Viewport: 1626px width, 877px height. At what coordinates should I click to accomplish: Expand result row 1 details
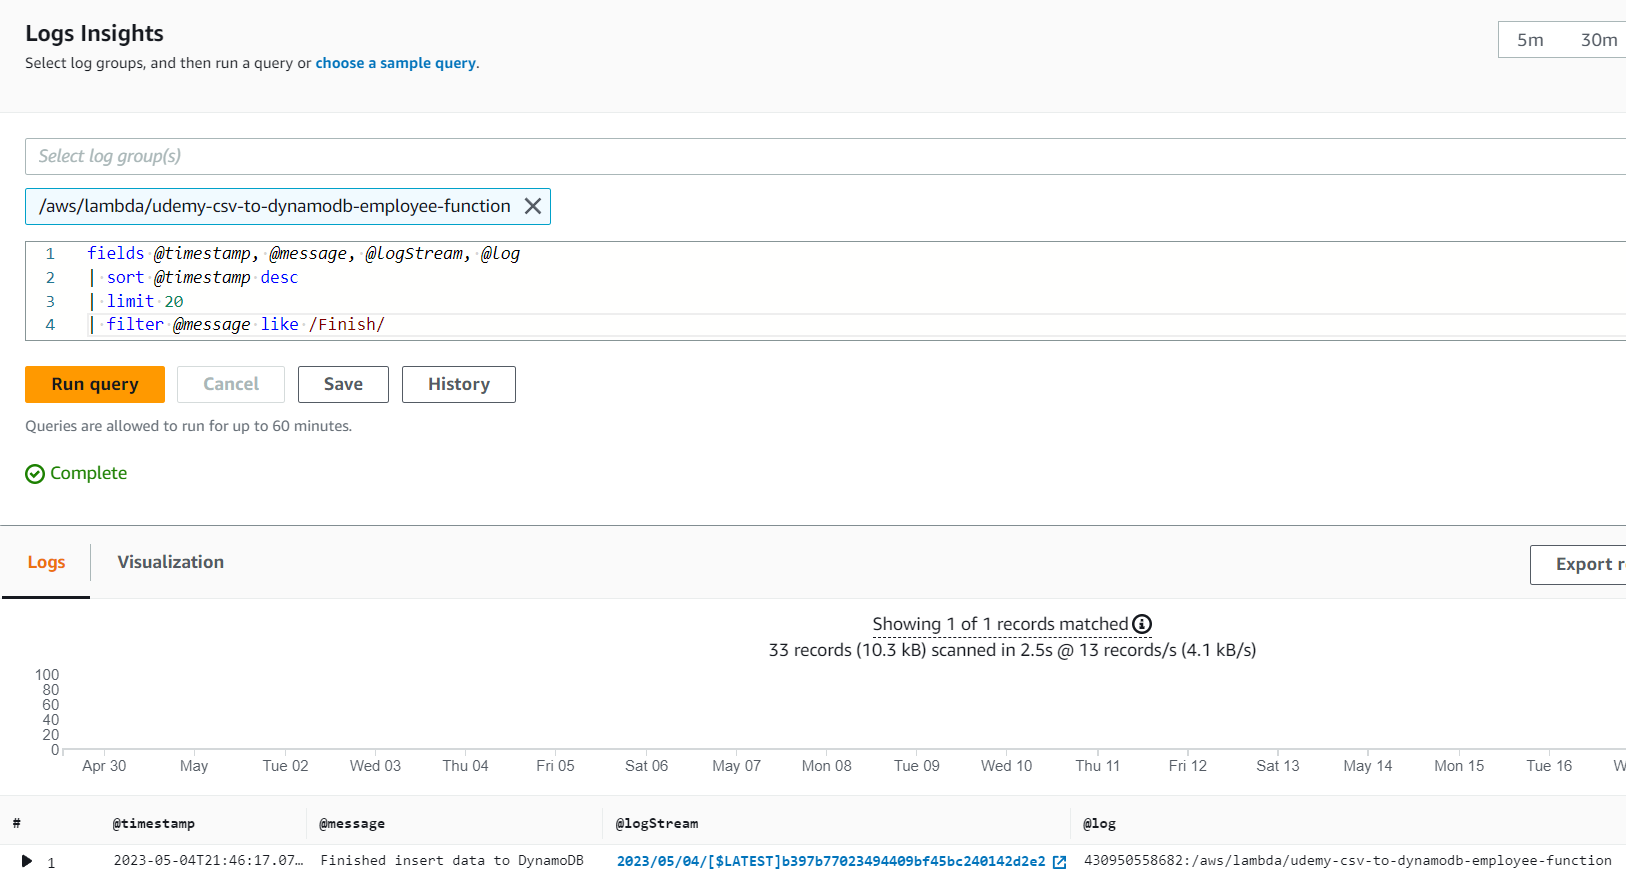(x=27, y=861)
